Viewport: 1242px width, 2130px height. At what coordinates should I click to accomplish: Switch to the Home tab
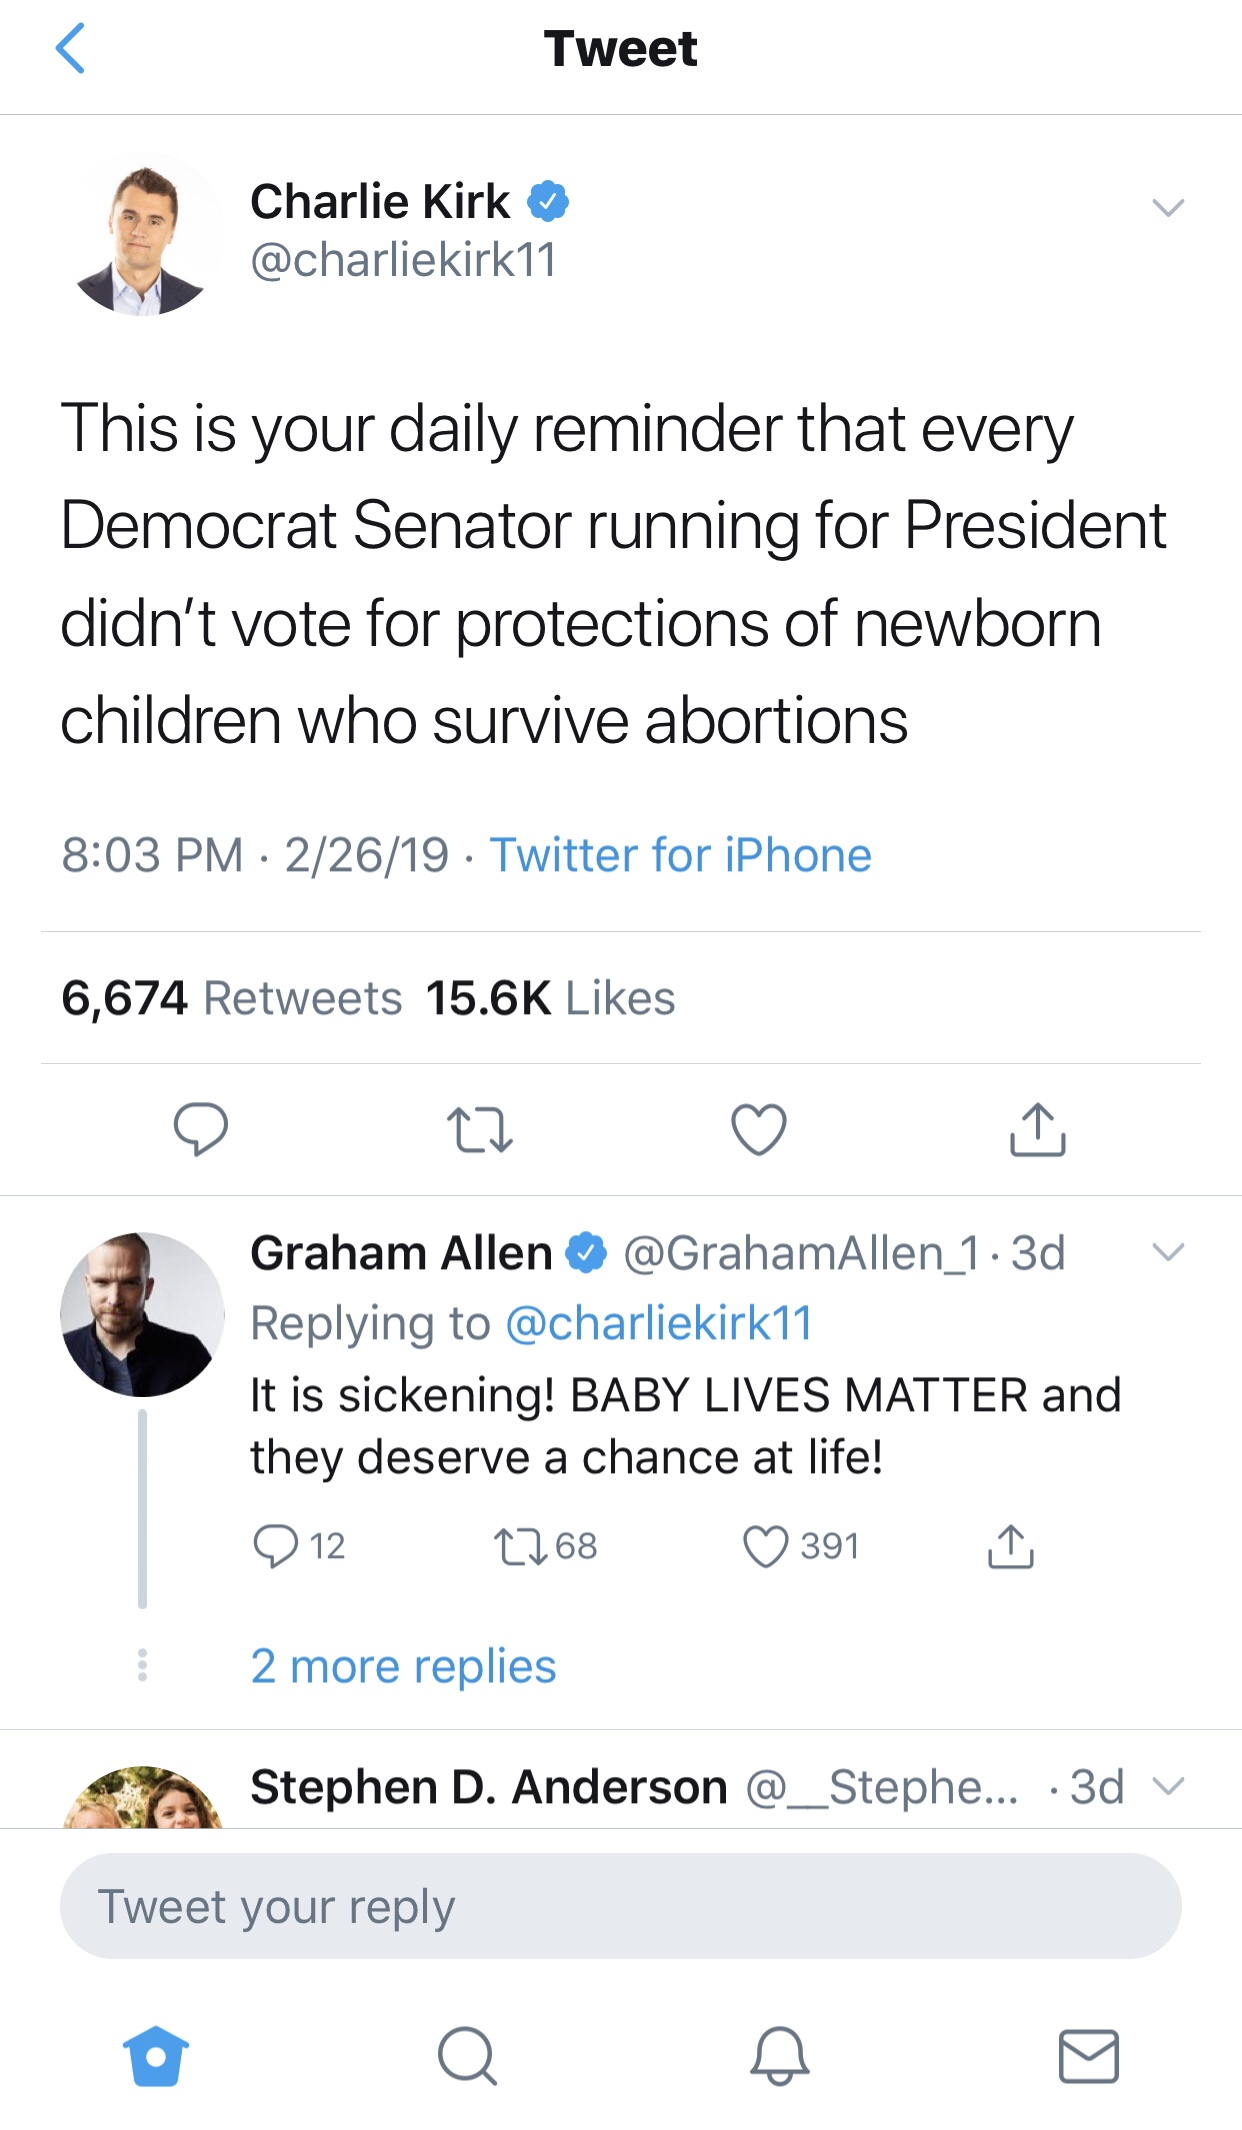click(x=156, y=2056)
